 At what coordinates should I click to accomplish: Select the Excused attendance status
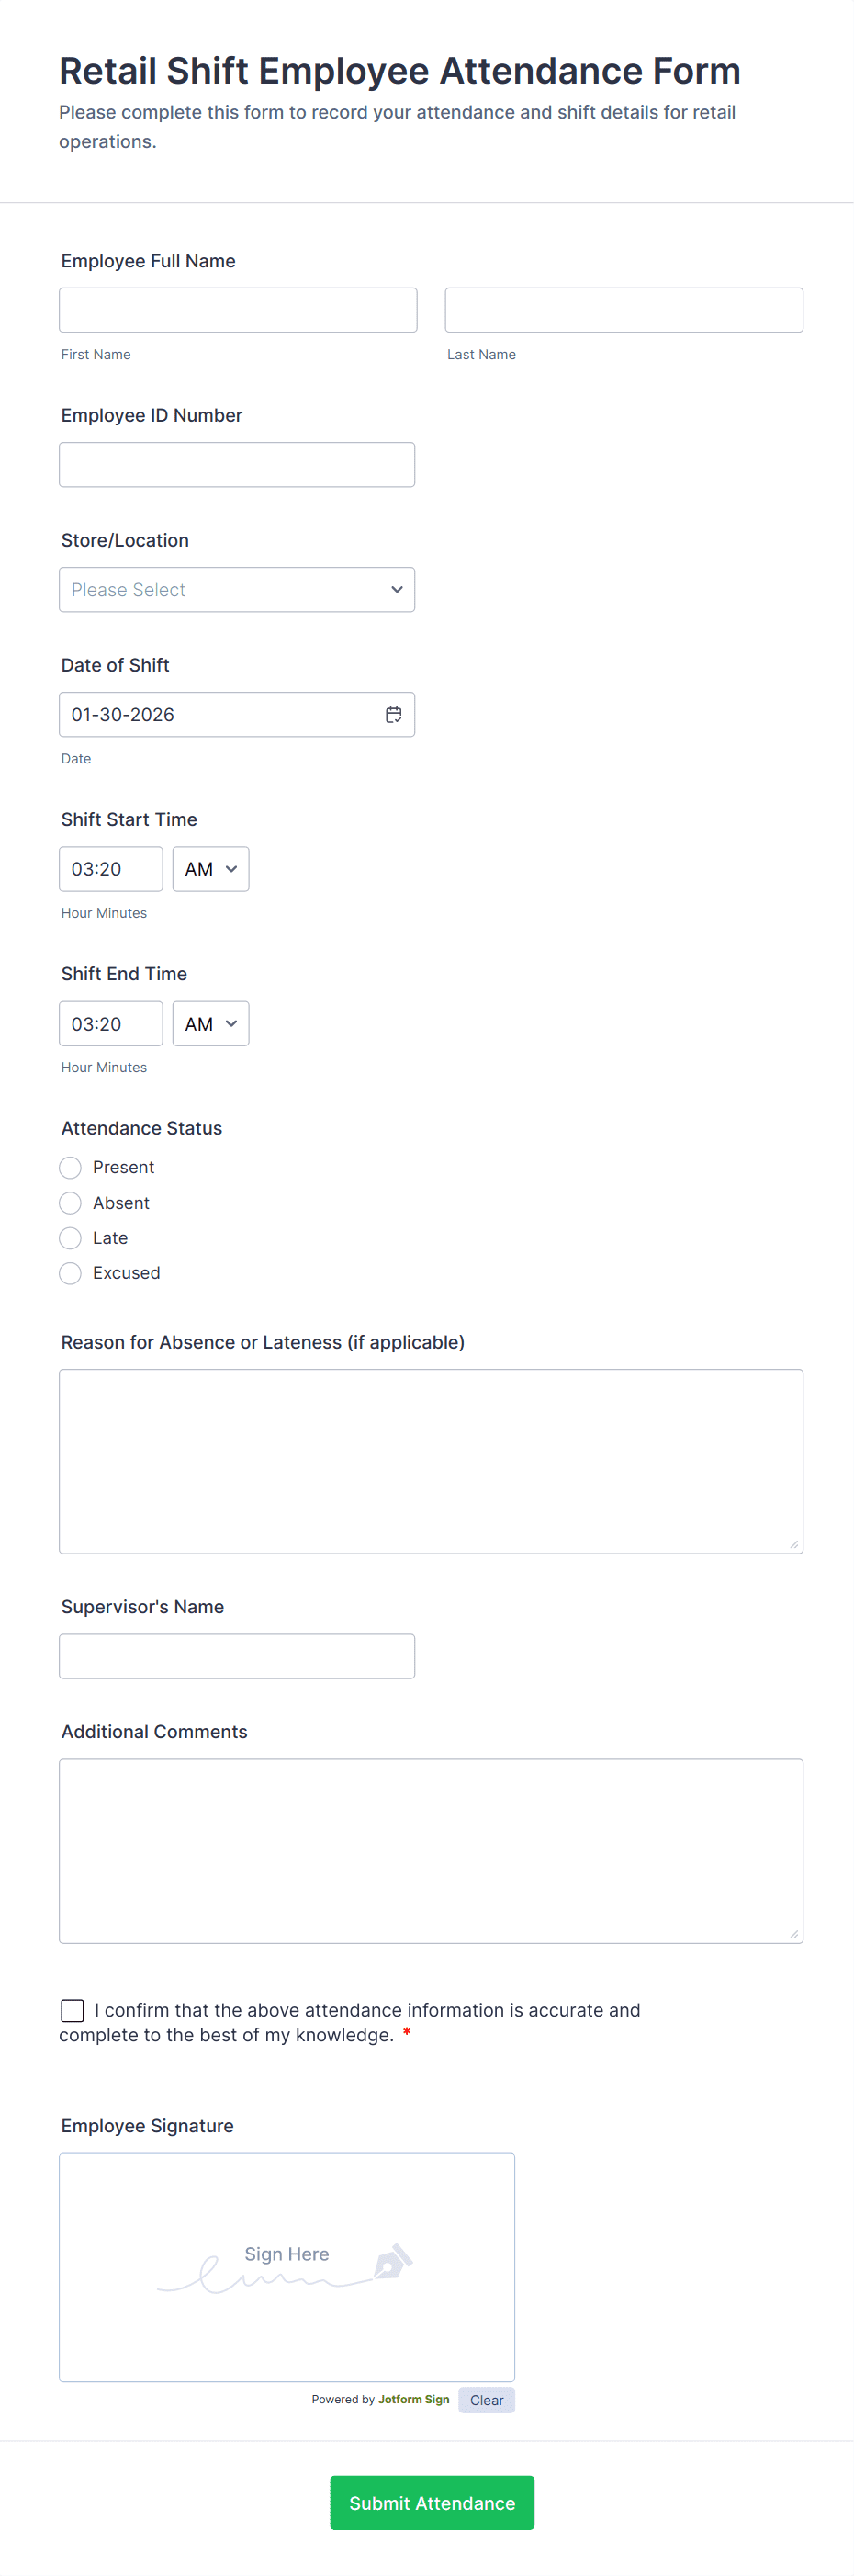pos(70,1272)
